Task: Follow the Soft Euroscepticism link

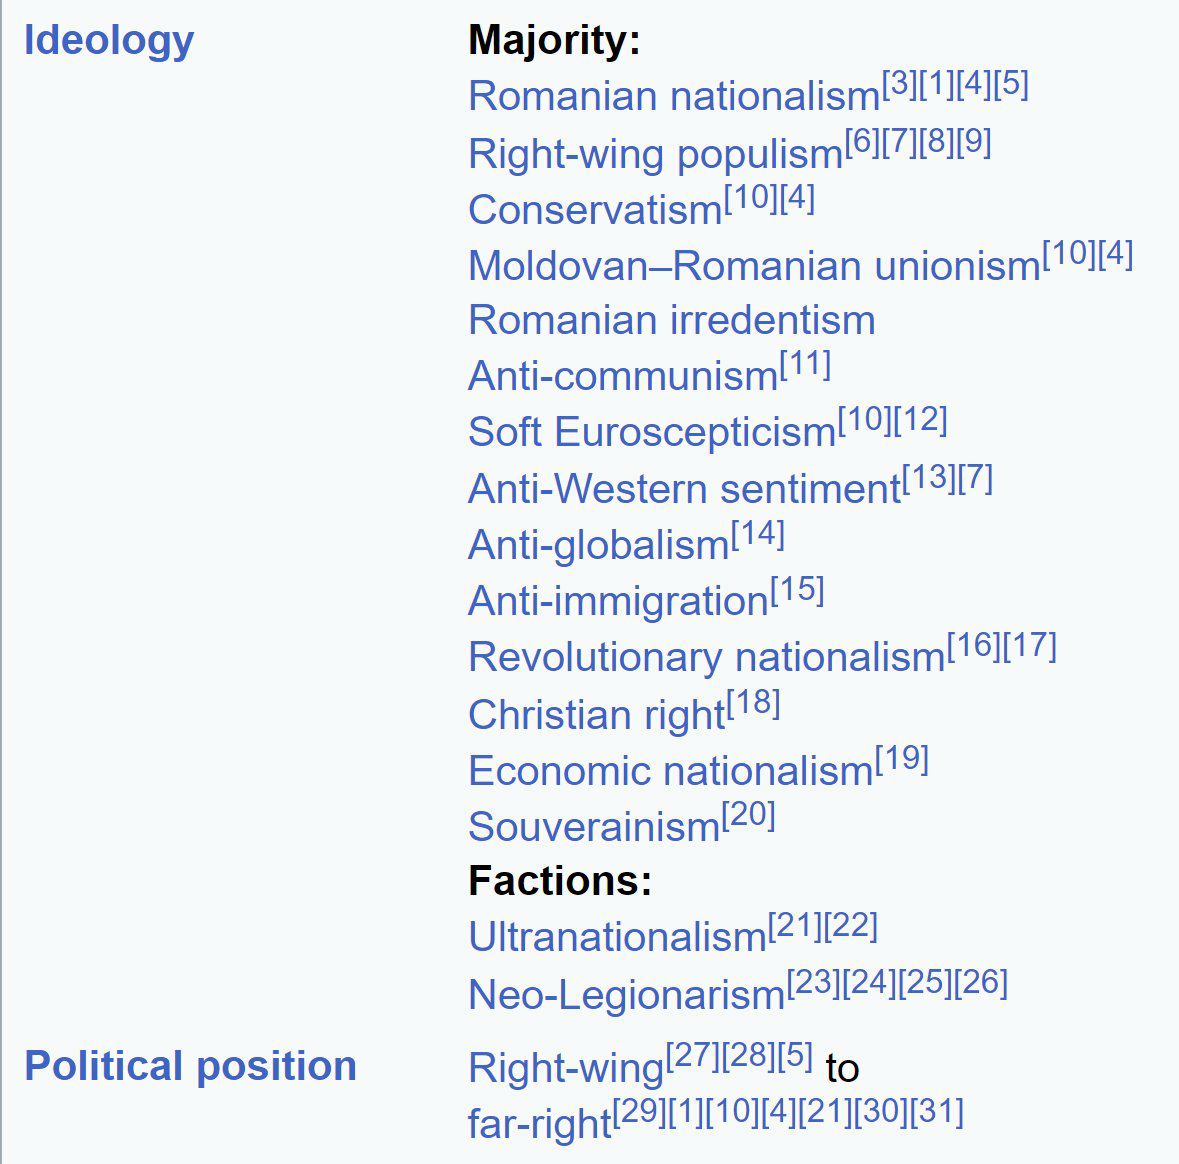Action: pos(651,433)
